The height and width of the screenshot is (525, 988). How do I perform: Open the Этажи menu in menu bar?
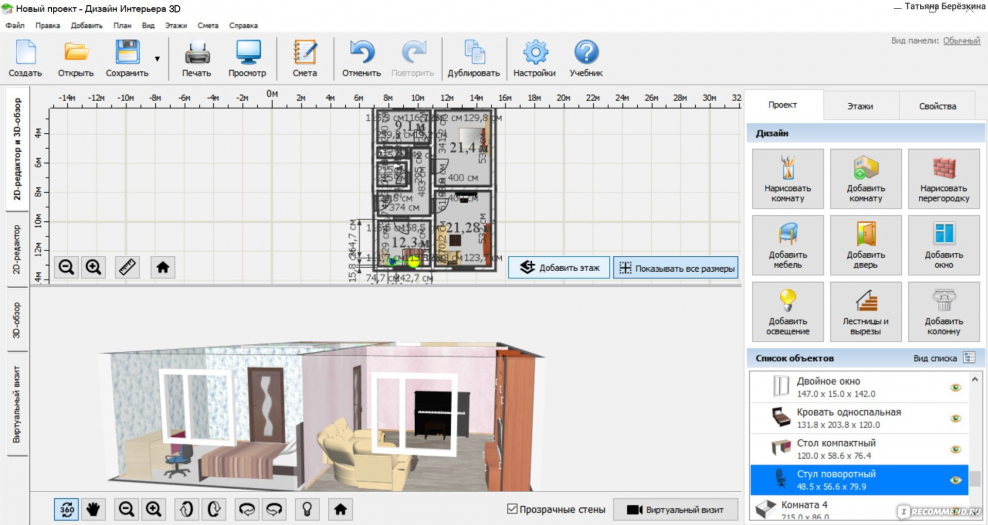(x=176, y=23)
